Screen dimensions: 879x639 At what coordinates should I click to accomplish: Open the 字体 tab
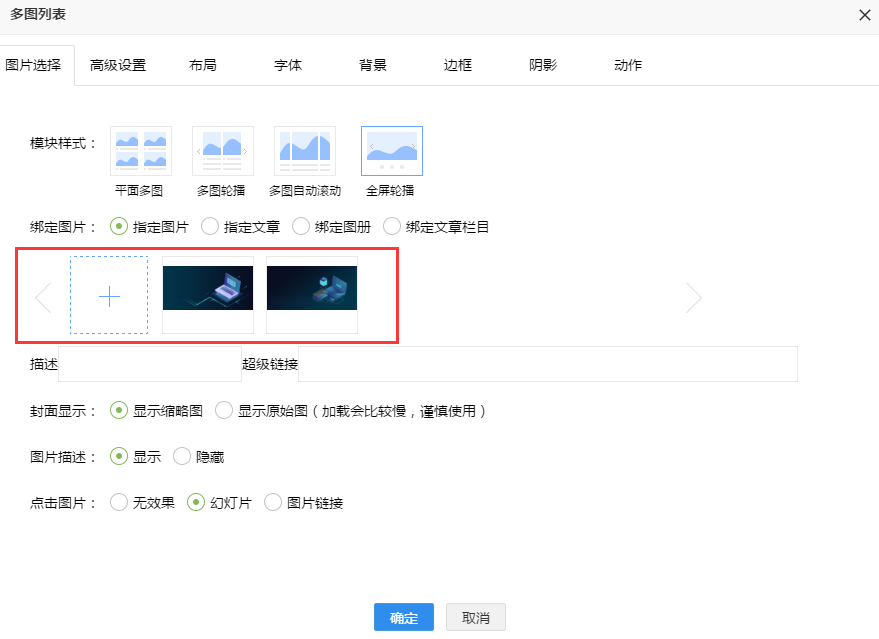tap(288, 65)
